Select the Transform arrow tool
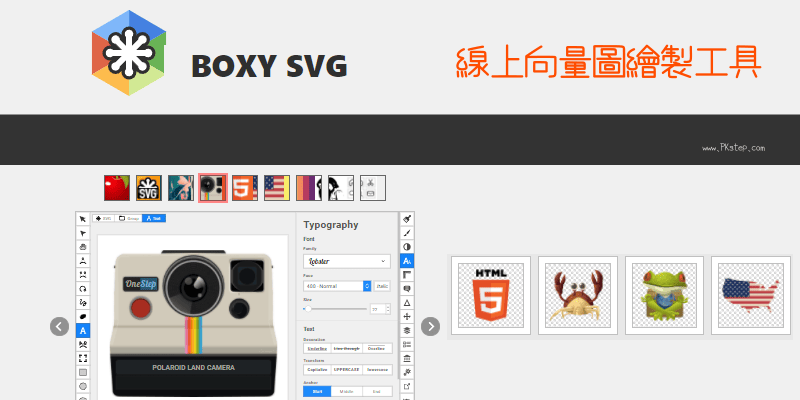This screenshot has width=800, height=400. [x=83, y=219]
